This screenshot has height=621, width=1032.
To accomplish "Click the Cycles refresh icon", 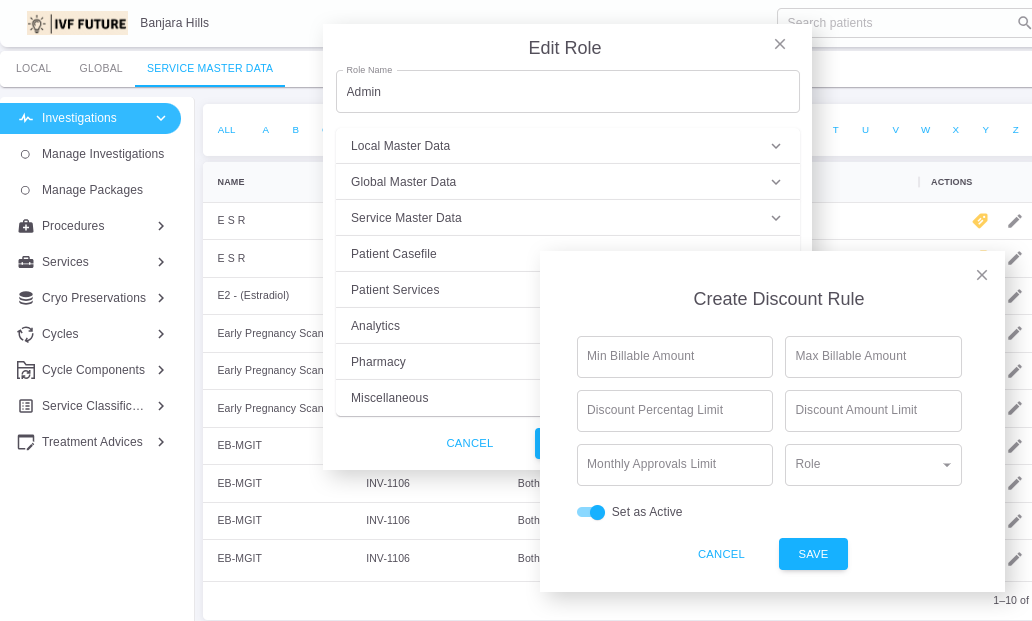I will tap(26, 334).
